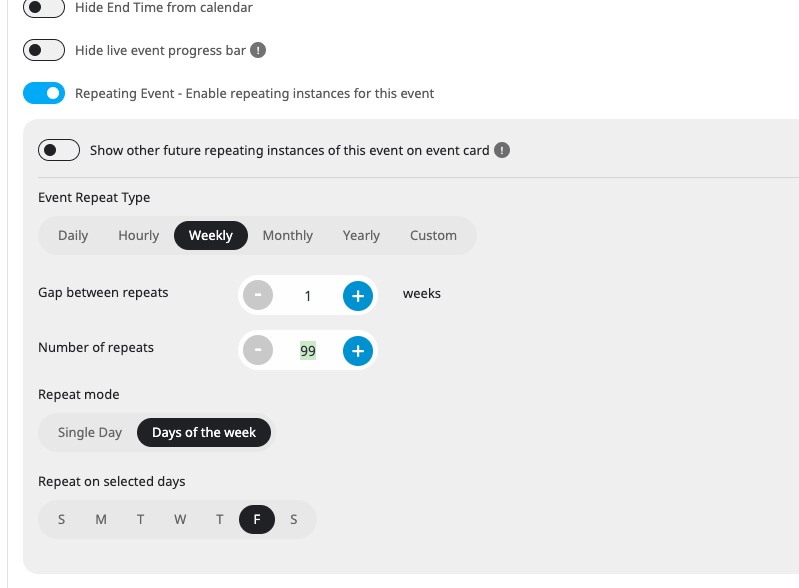
Task: Click info icon beside Hide live event progress bar
Action: point(258,50)
